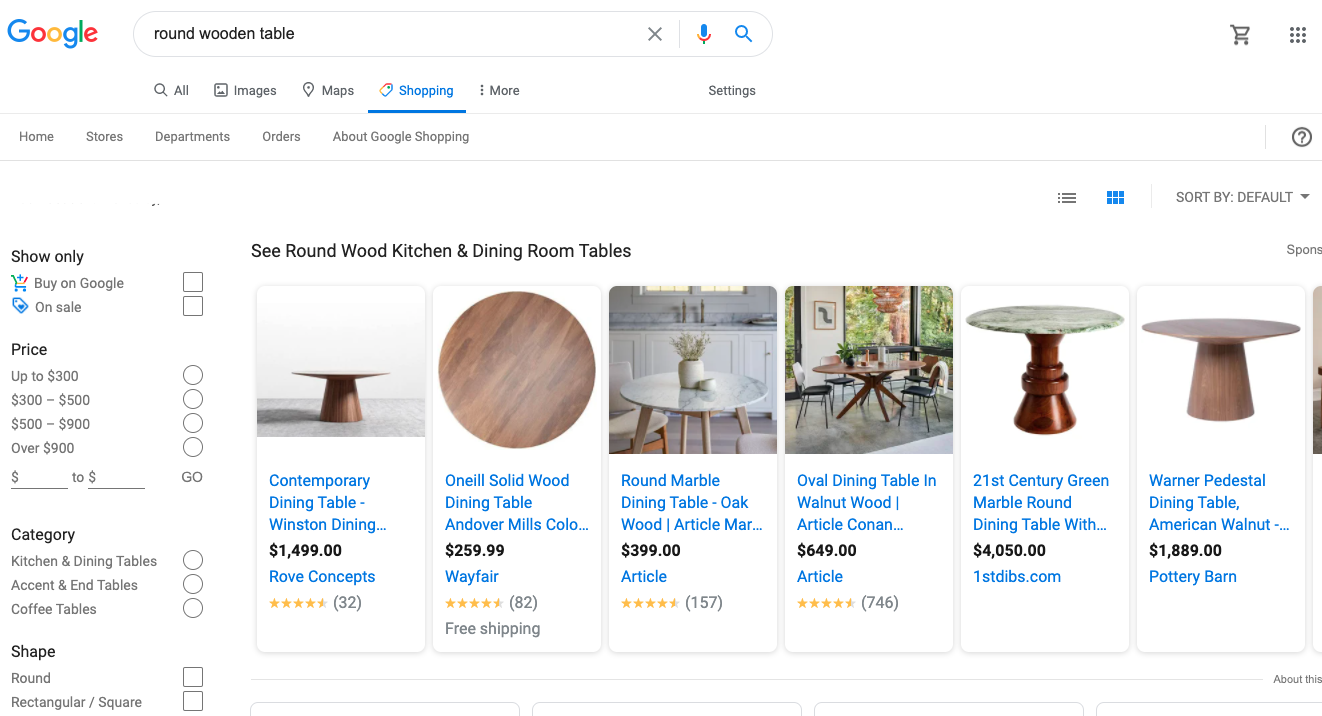The height and width of the screenshot is (716, 1322).
Task: Go to Shopping Home
Action: [36, 136]
